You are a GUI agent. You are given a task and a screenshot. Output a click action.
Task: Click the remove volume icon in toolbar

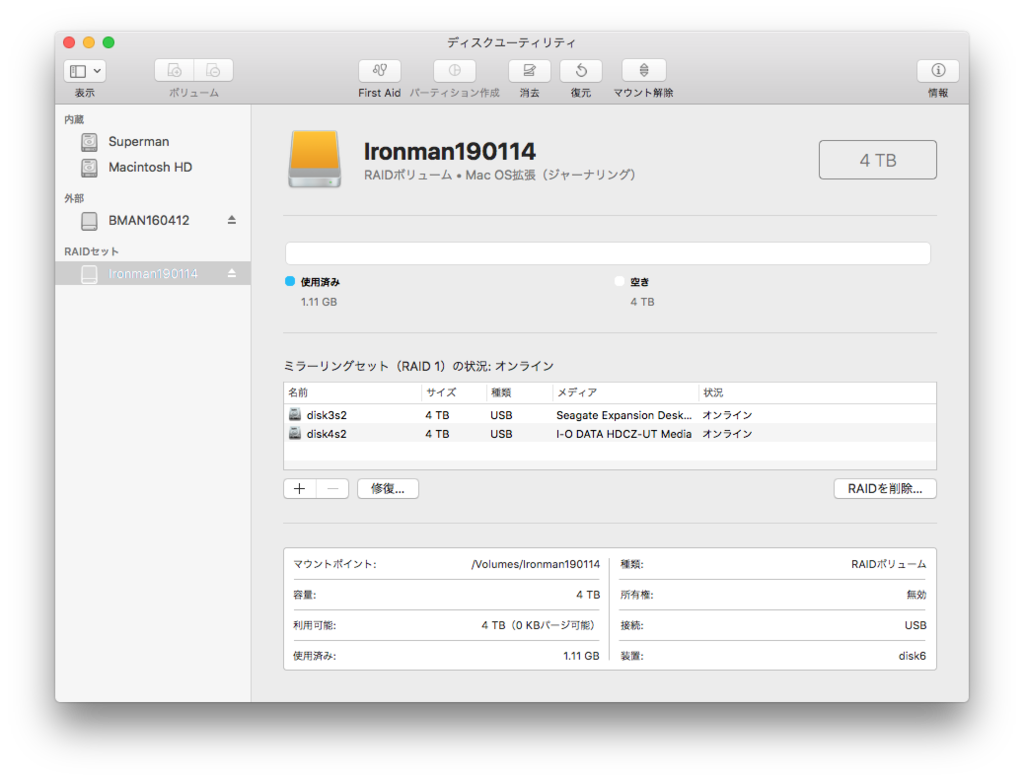click(x=214, y=70)
